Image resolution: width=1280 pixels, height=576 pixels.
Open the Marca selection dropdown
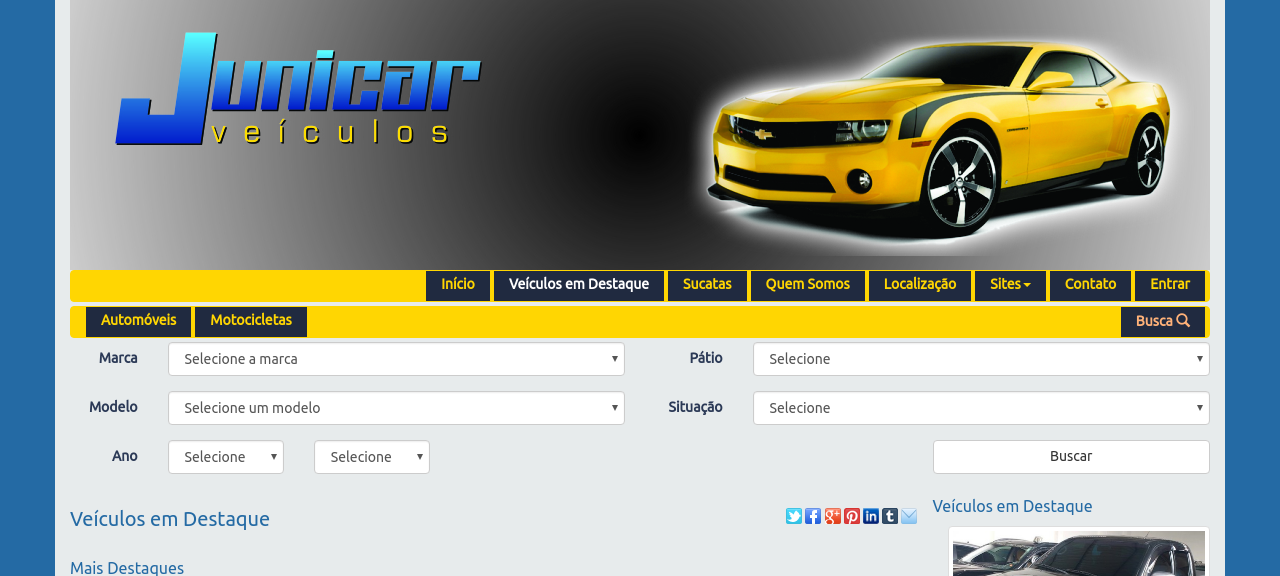tap(396, 359)
